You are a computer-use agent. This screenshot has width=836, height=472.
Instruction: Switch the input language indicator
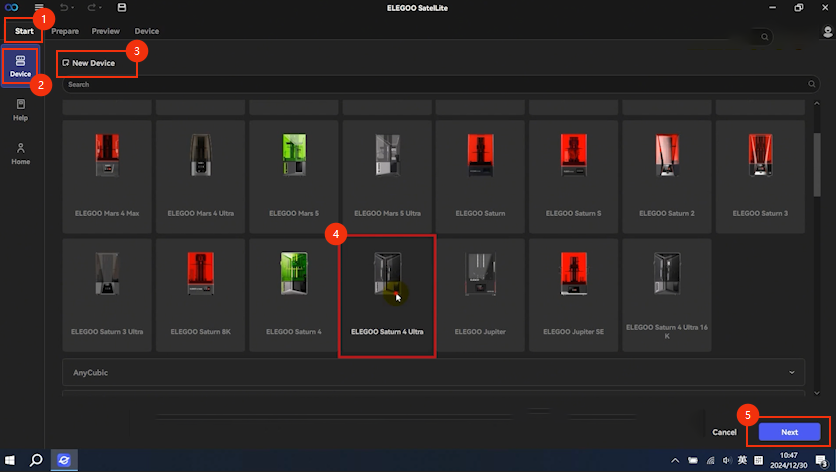coord(742,460)
